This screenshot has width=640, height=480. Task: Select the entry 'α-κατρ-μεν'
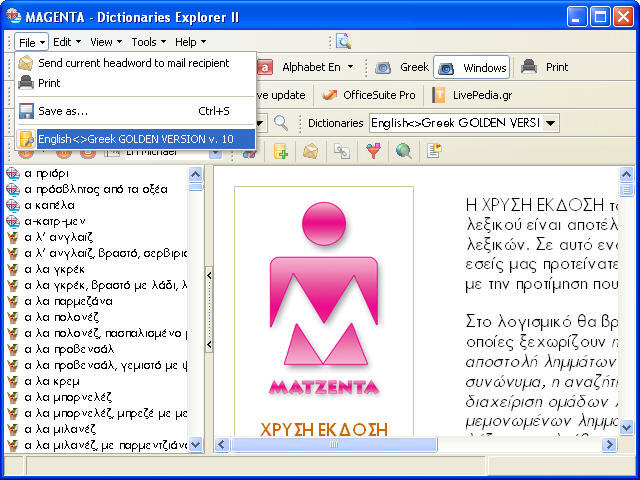pyautogui.click(x=55, y=221)
